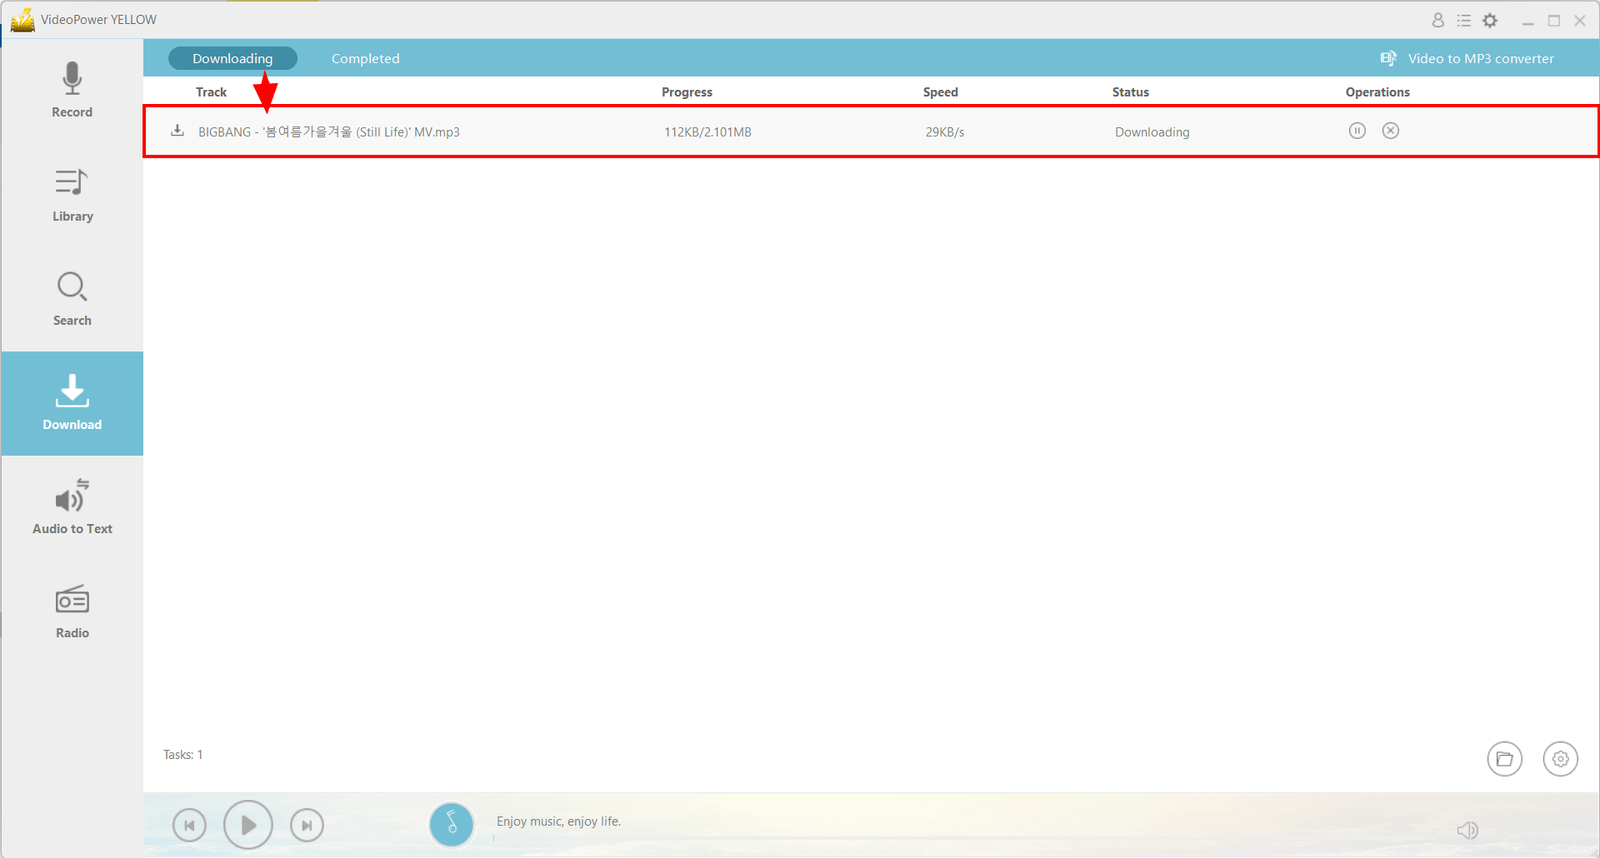Switch to the Completed tab

[365, 59]
